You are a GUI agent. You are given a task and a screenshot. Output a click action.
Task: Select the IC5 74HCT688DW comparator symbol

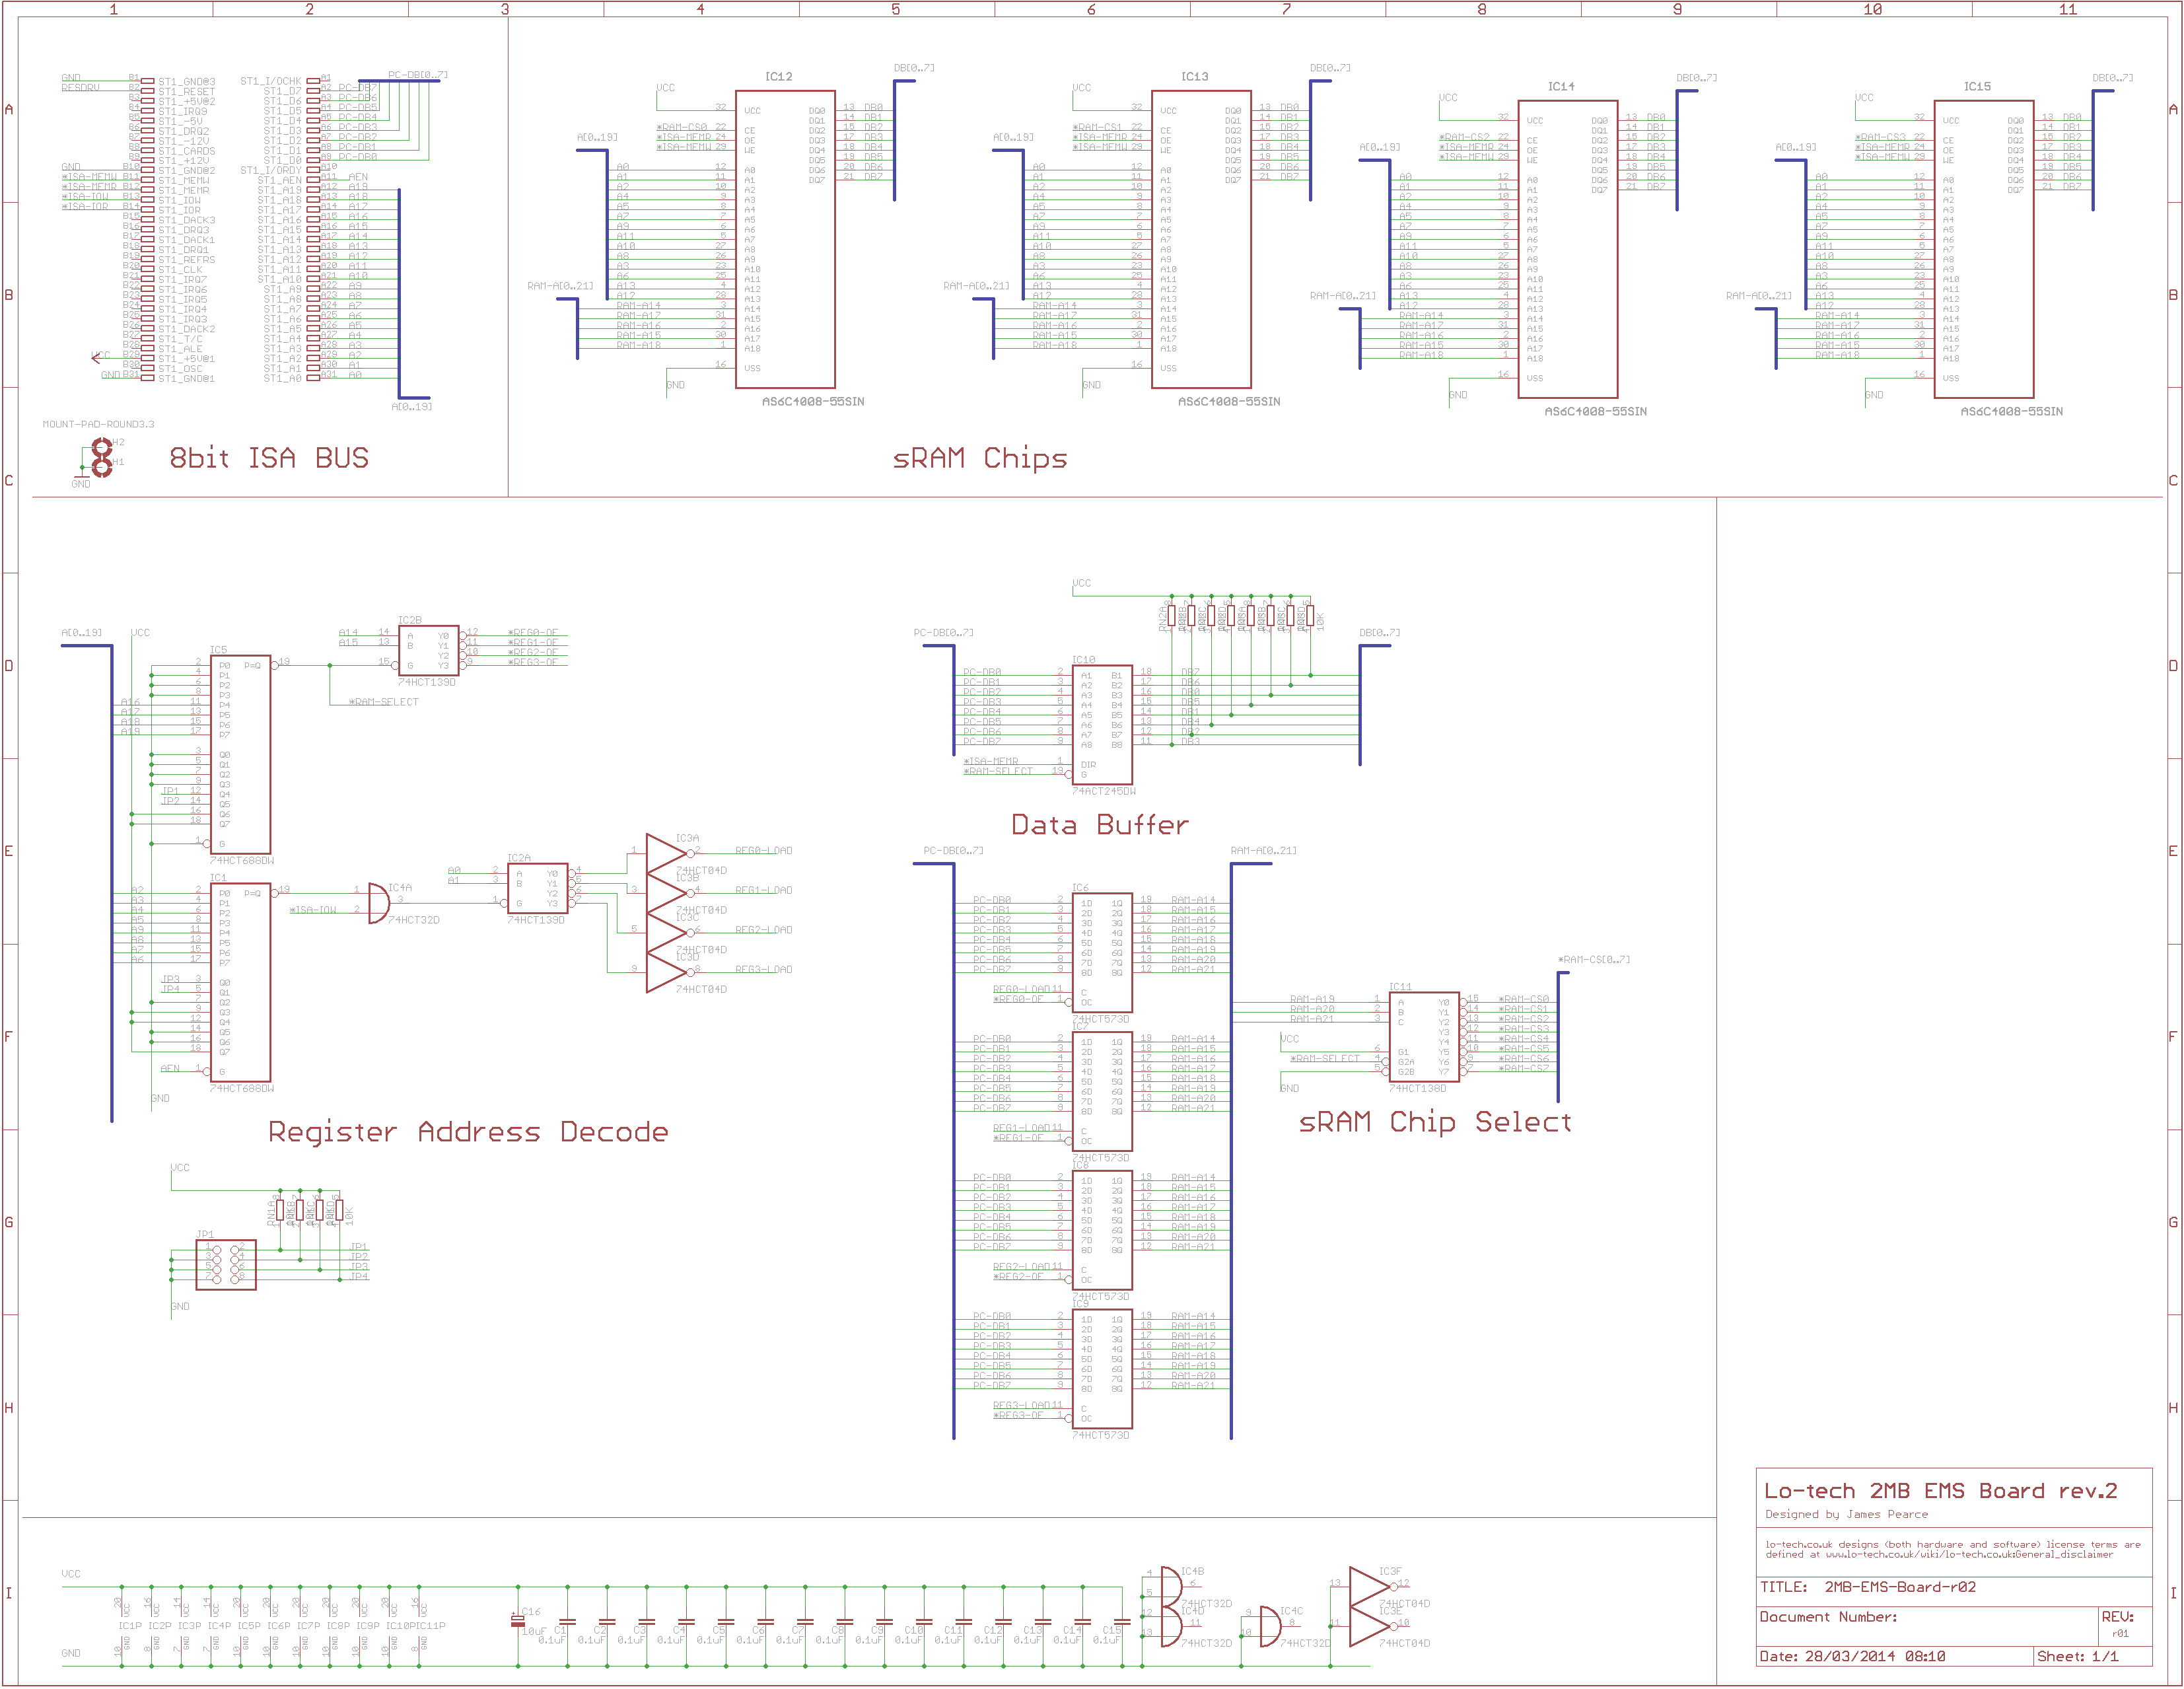coord(240,755)
